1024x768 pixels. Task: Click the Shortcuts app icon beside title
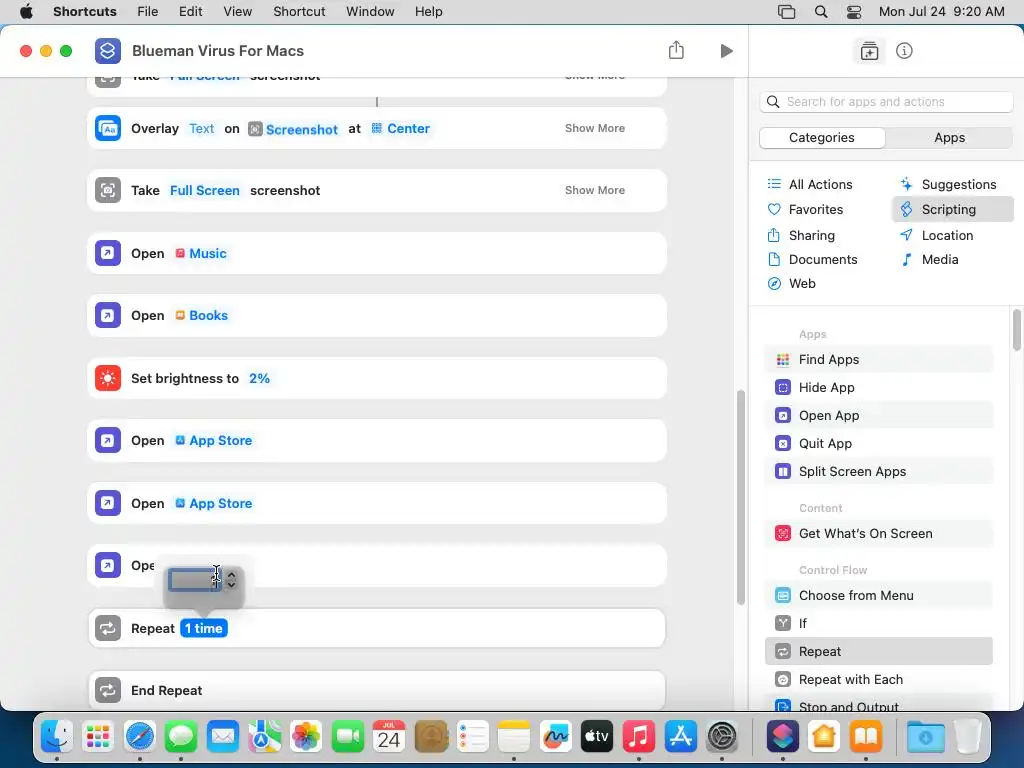[x=108, y=51]
